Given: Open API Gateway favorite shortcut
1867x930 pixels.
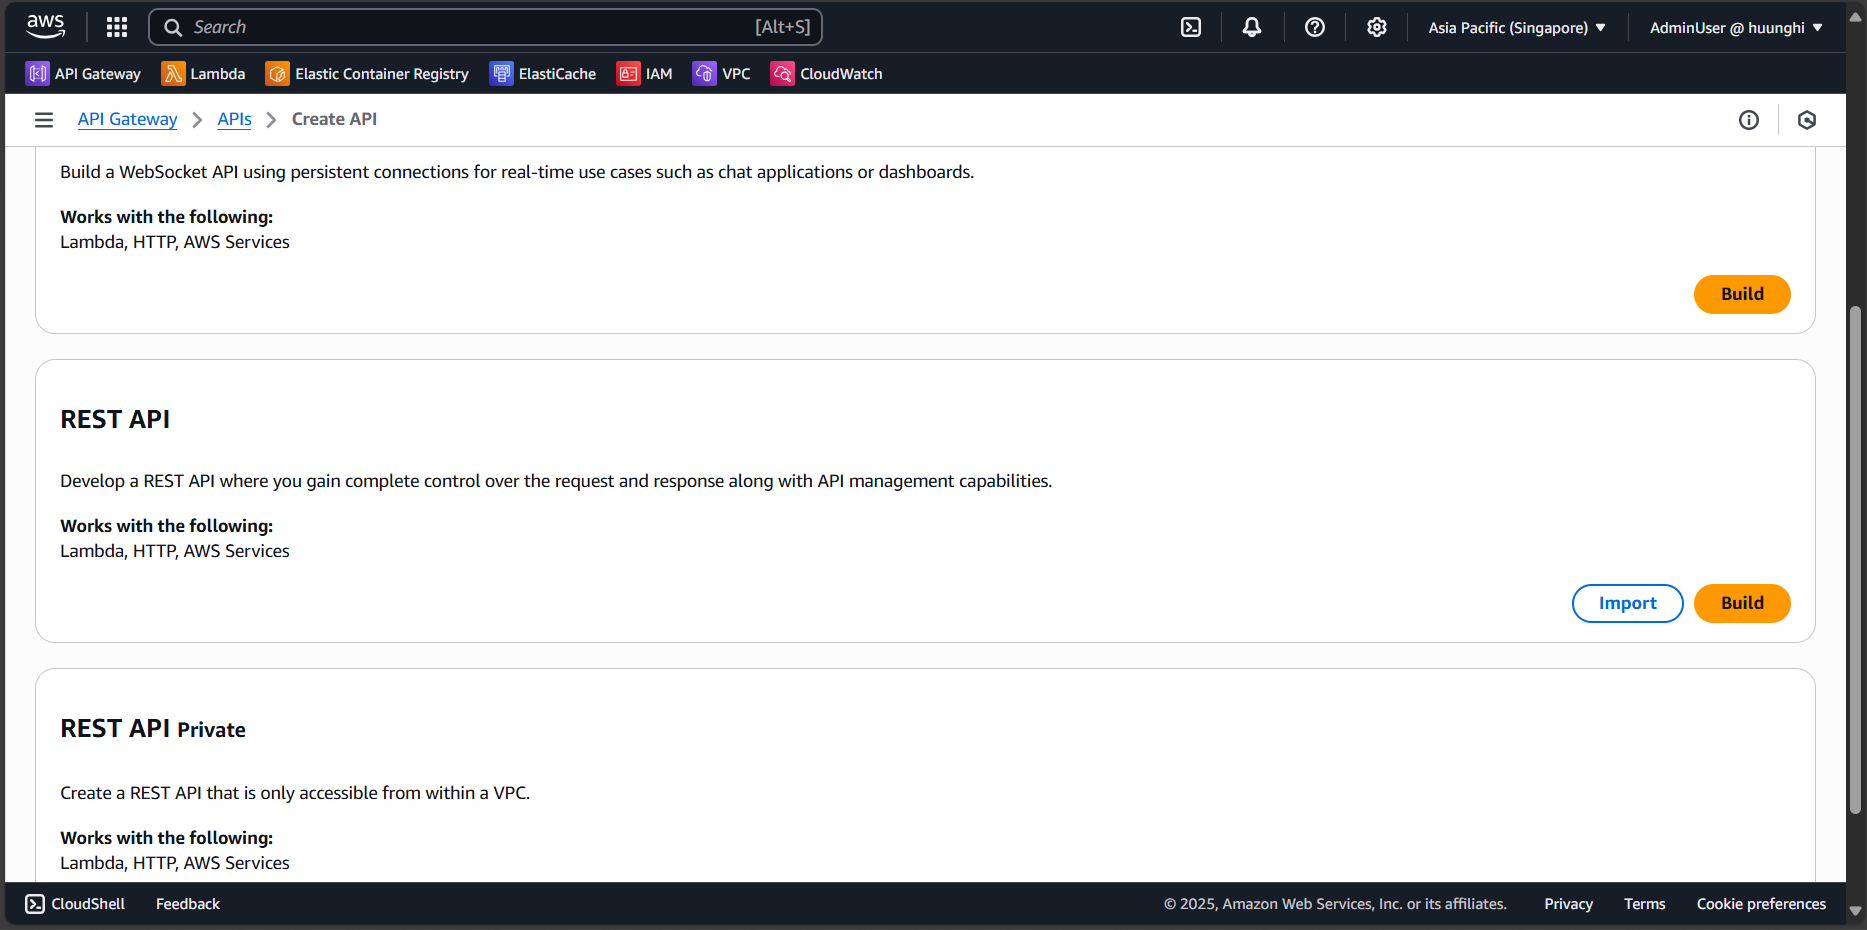Looking at the screenshot, I should coord(83,74).
